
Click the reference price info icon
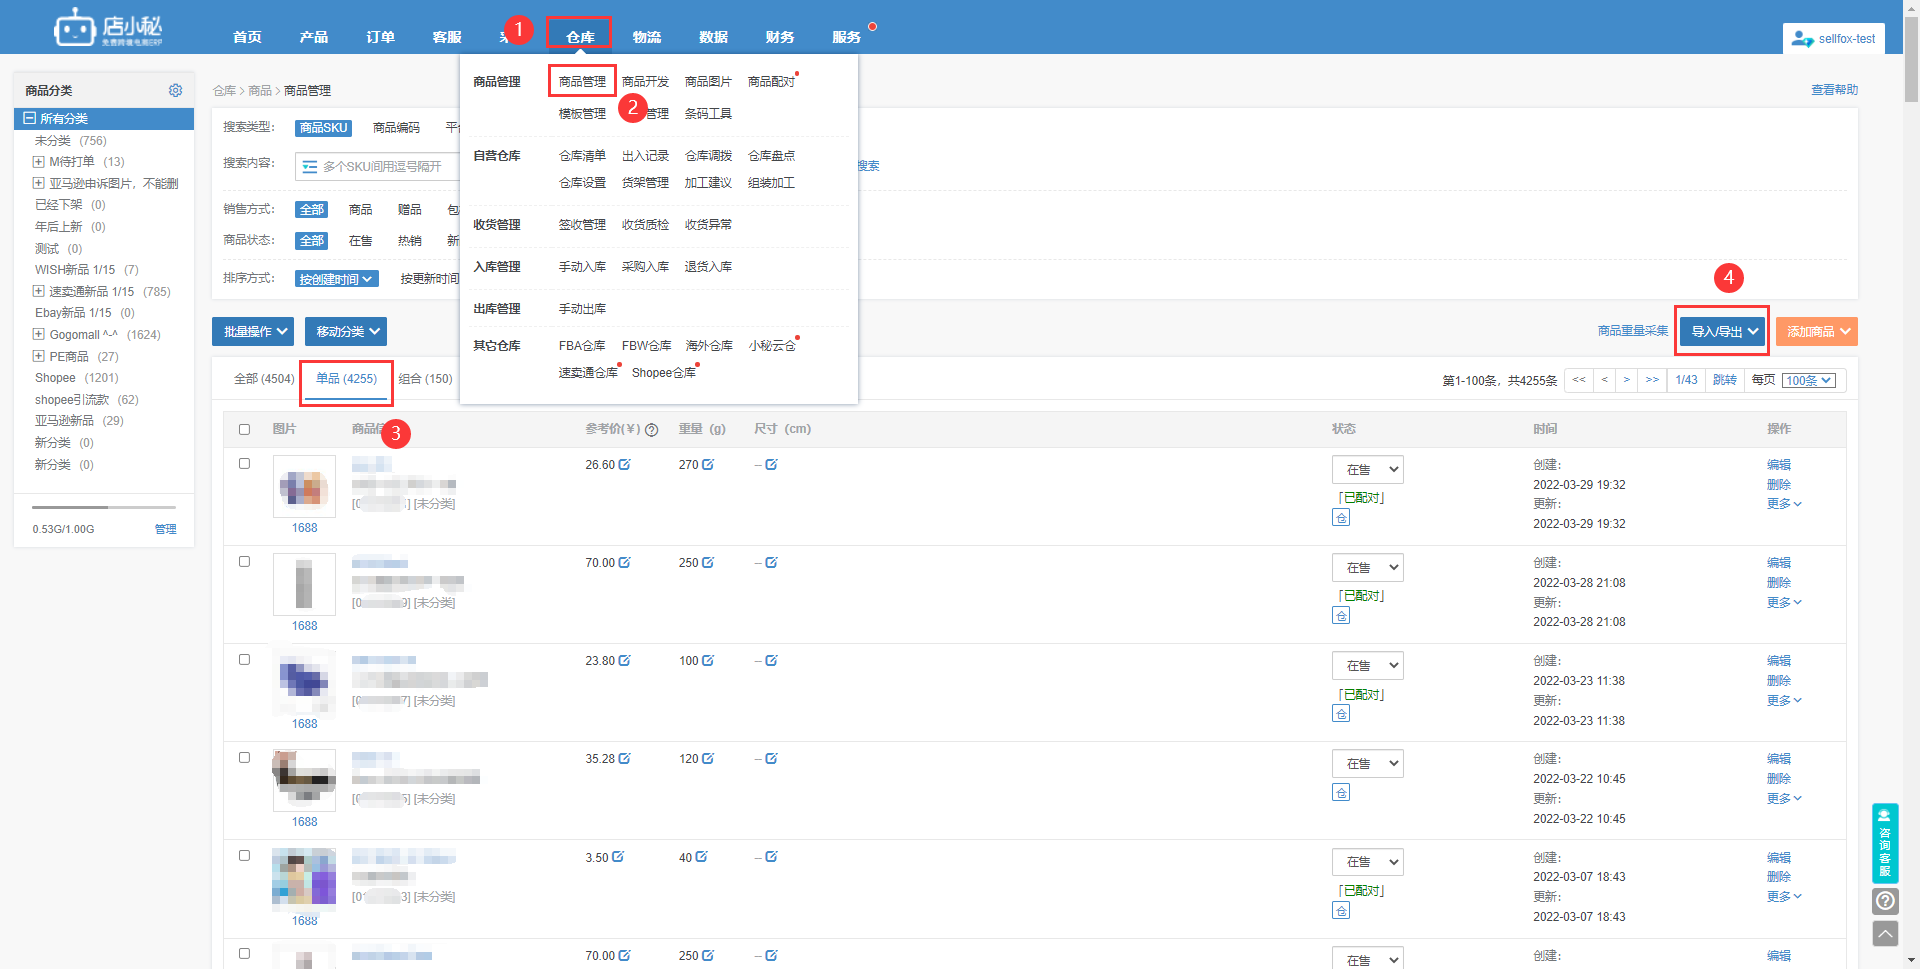652,430
